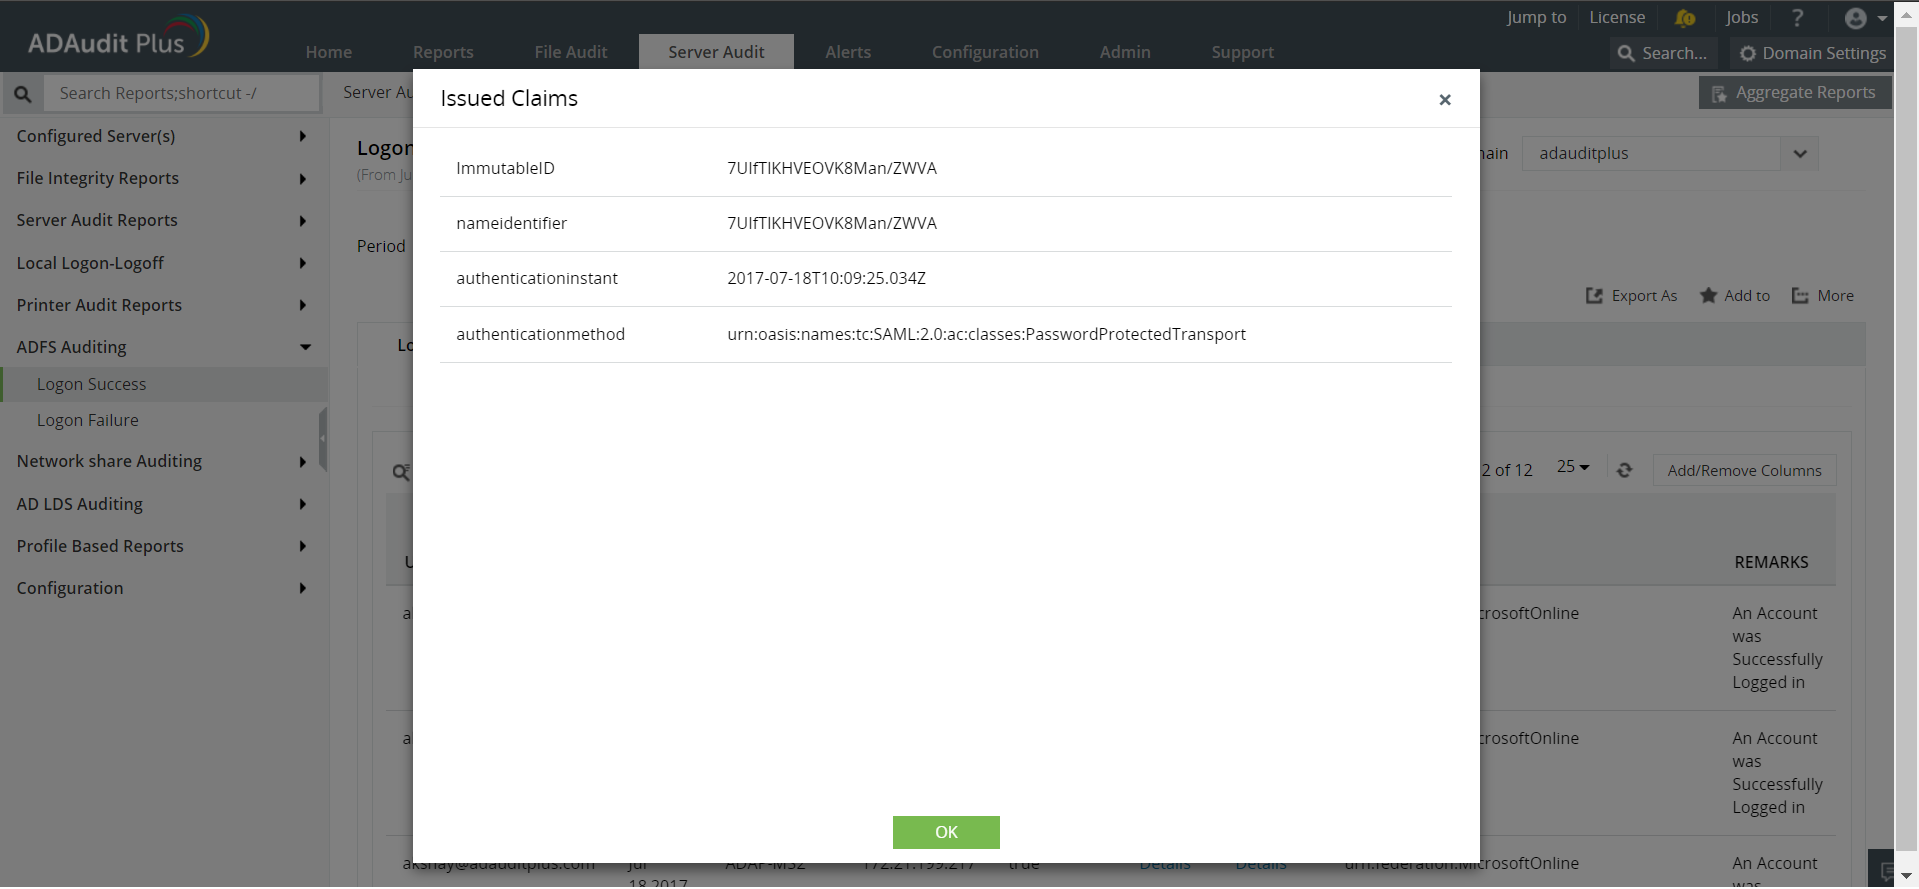The width and height of the screenshot is (1919, 889).
Task: Expand Configured Server(s) menu
Action: click(x=302, y=136)
